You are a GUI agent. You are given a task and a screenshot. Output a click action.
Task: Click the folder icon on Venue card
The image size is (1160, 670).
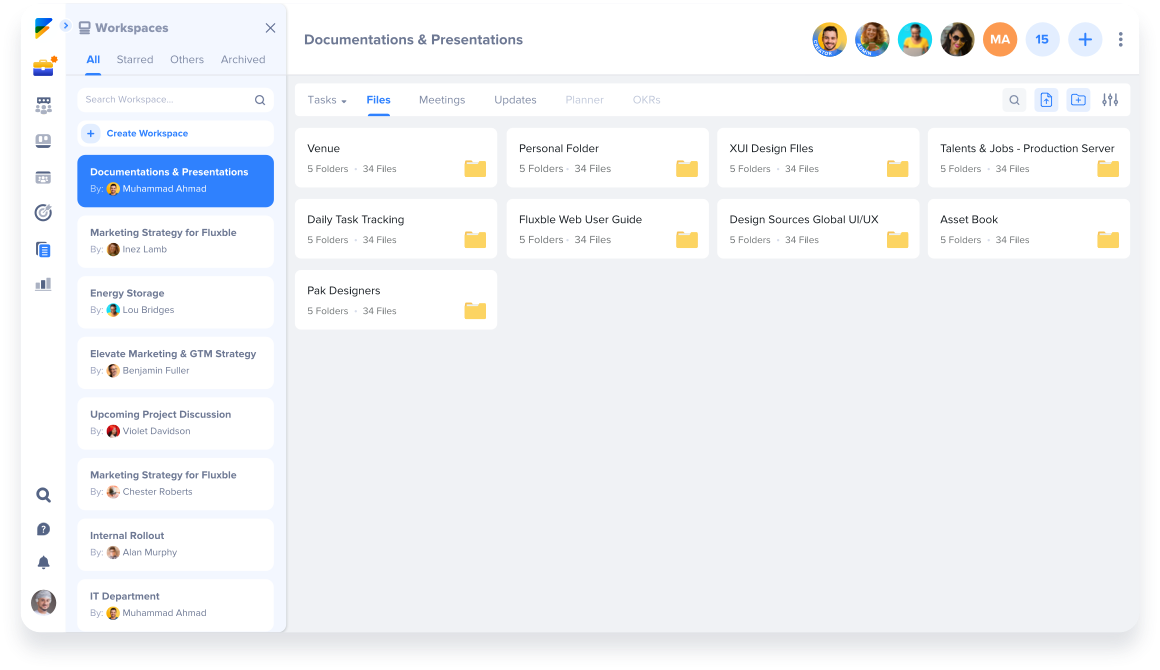point(475,169)
